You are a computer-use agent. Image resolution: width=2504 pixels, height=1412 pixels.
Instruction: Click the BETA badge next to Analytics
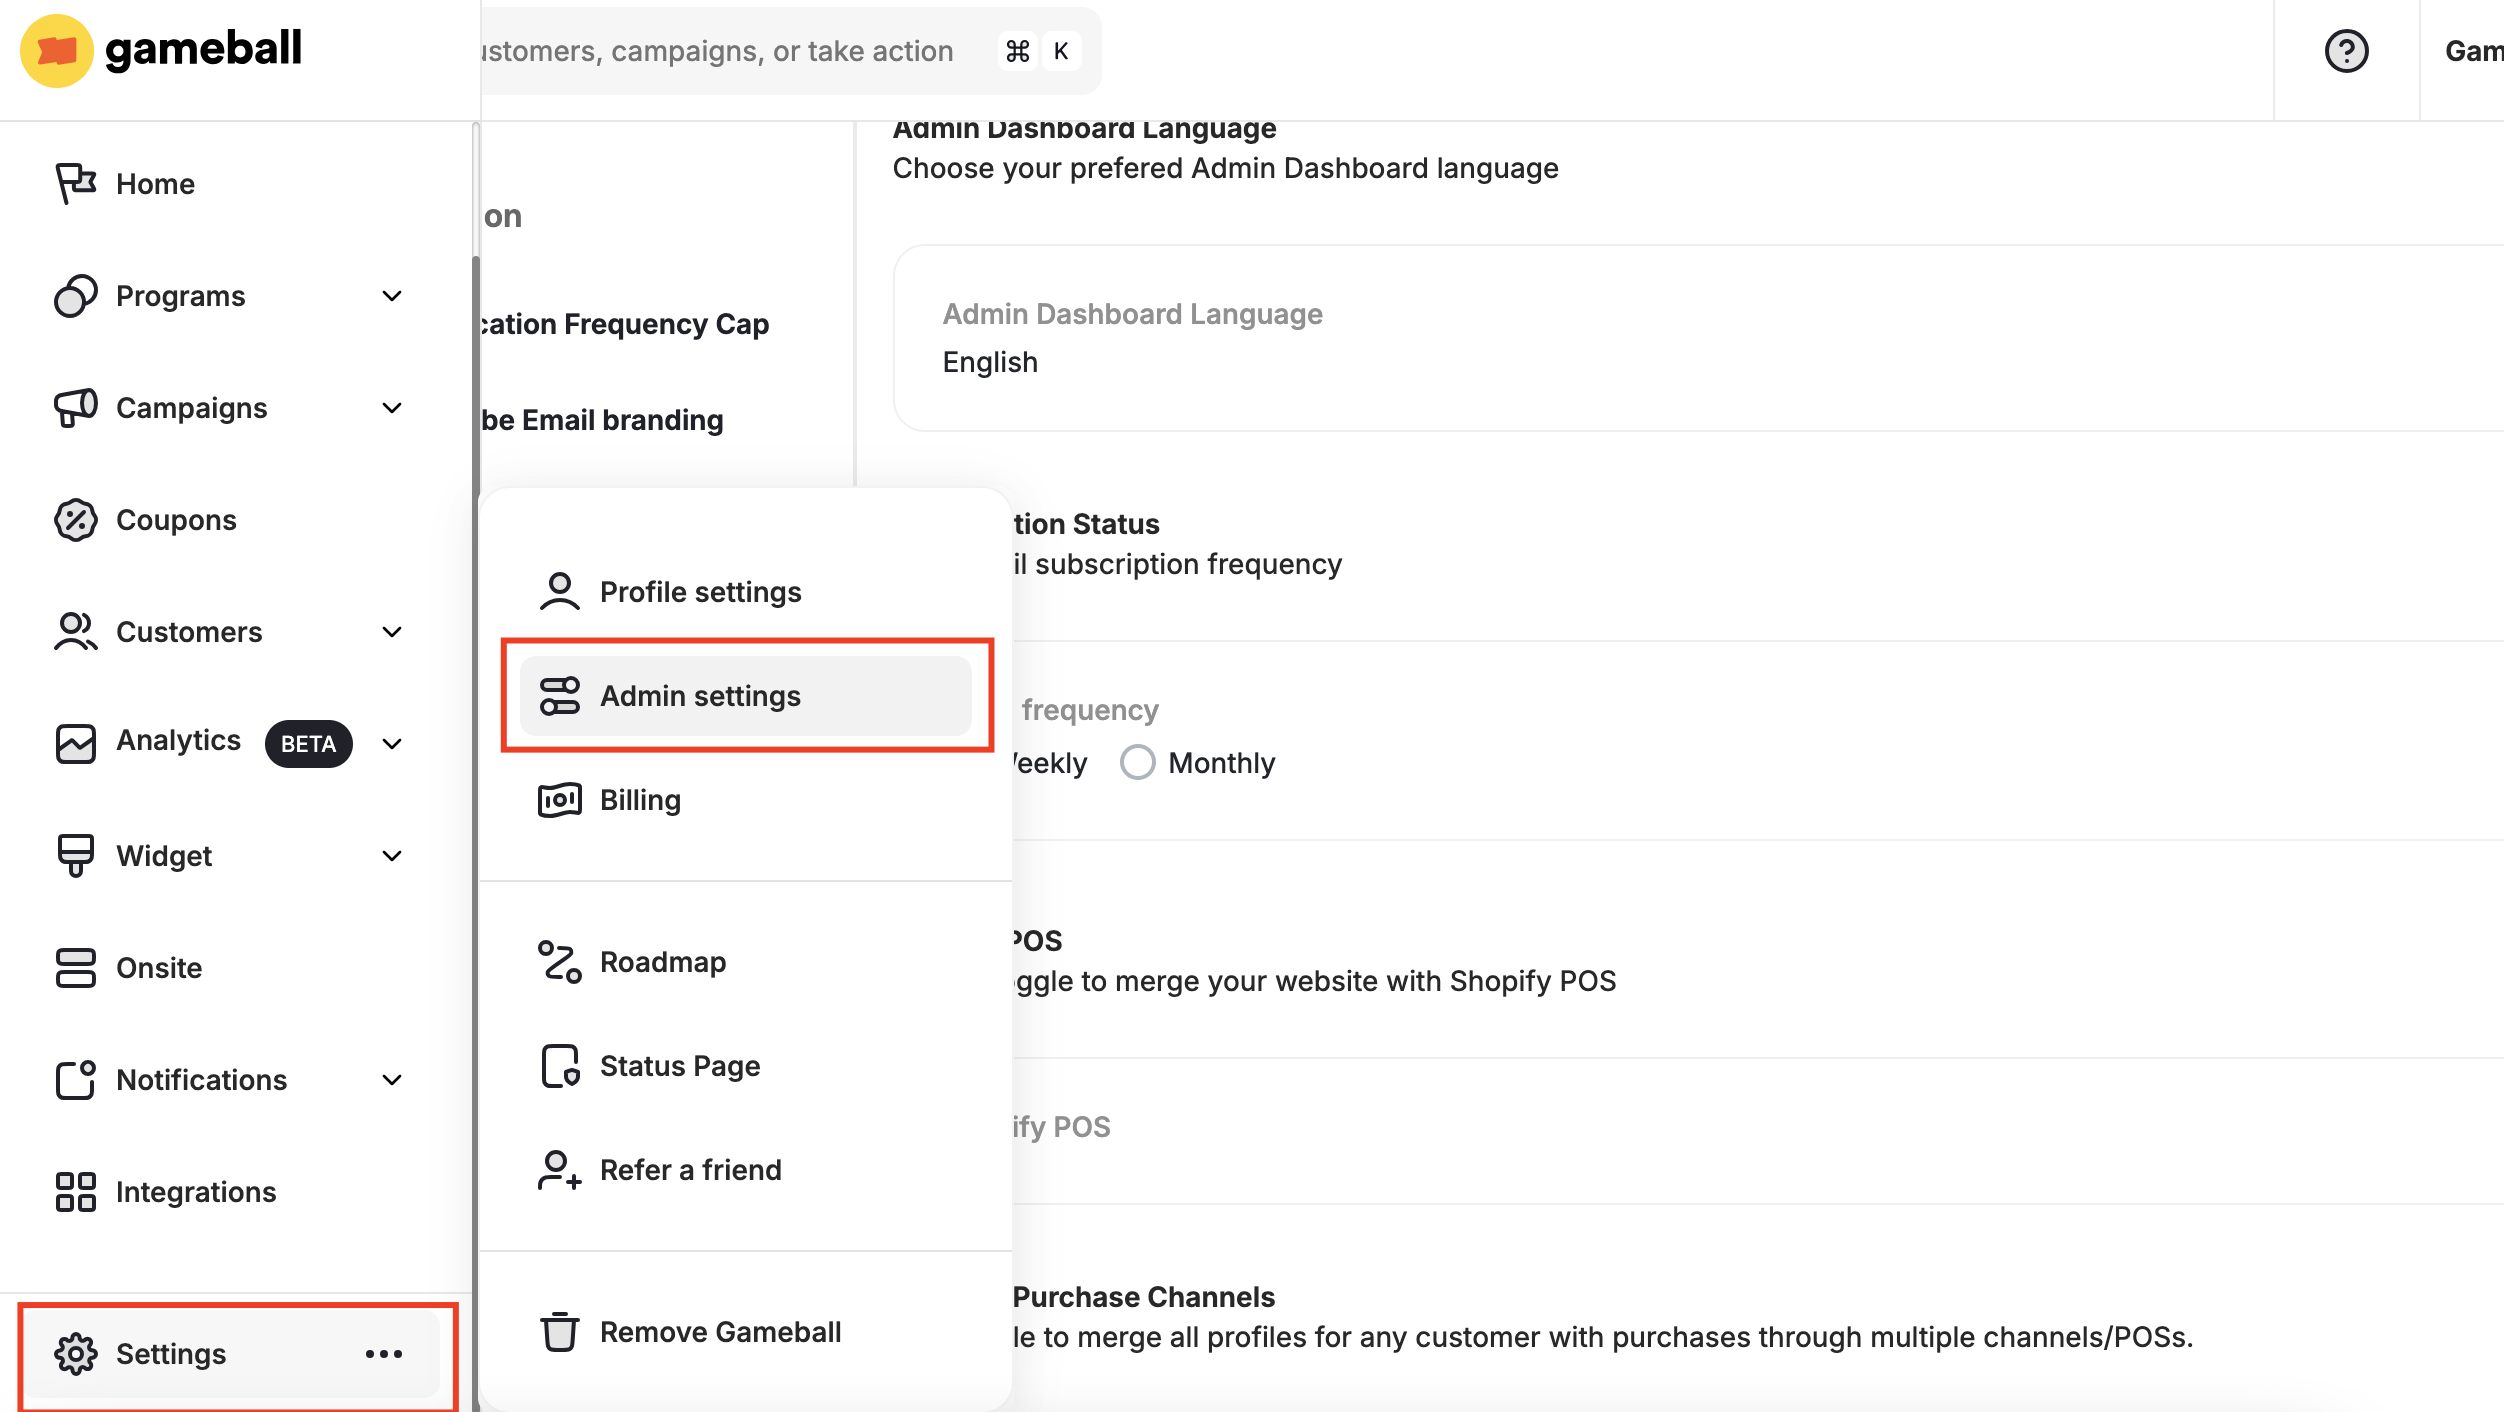tap(309, 743)
